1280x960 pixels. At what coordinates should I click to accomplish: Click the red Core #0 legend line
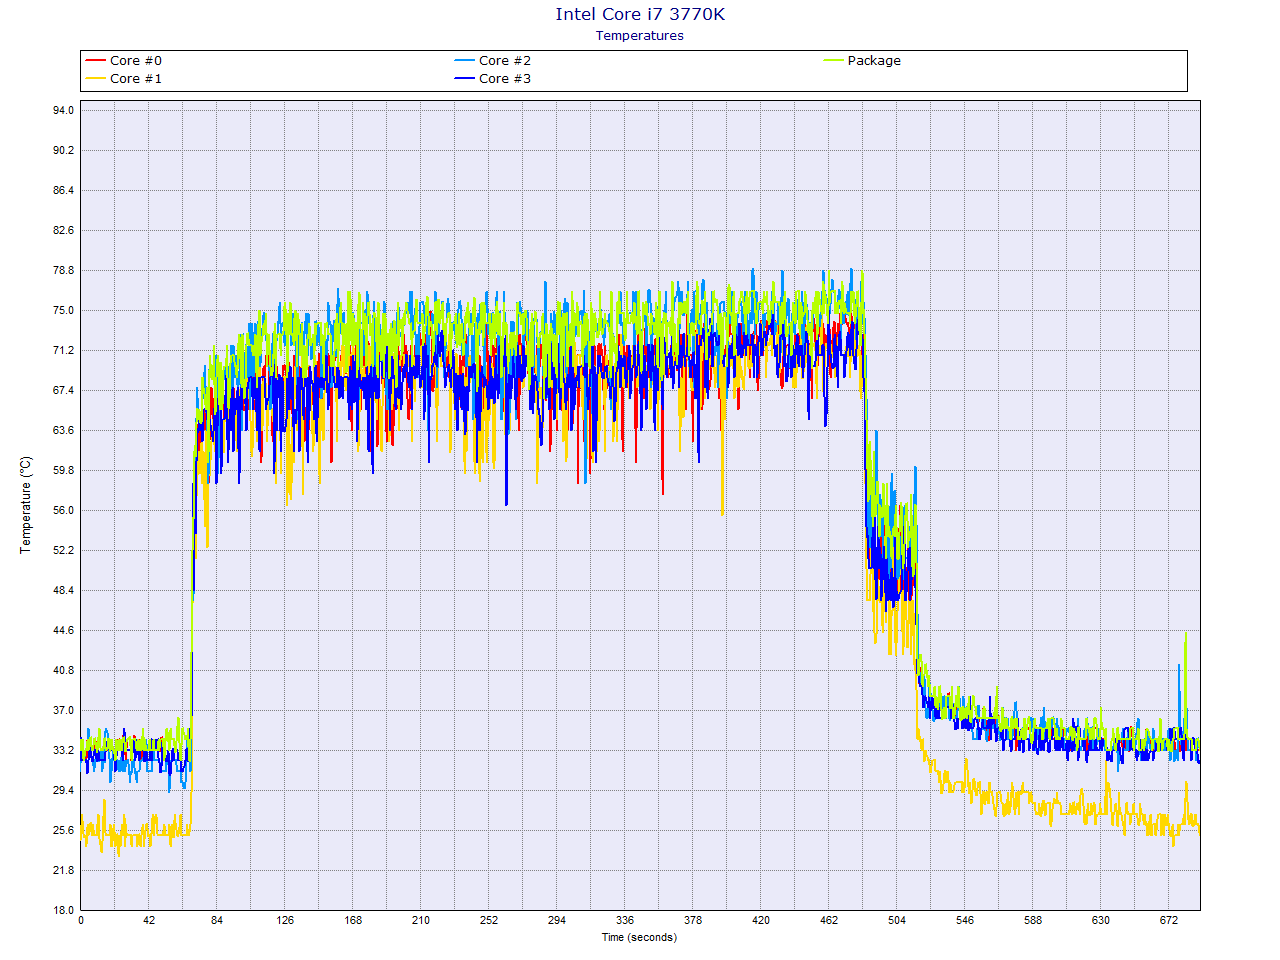(x=96, y=61)
